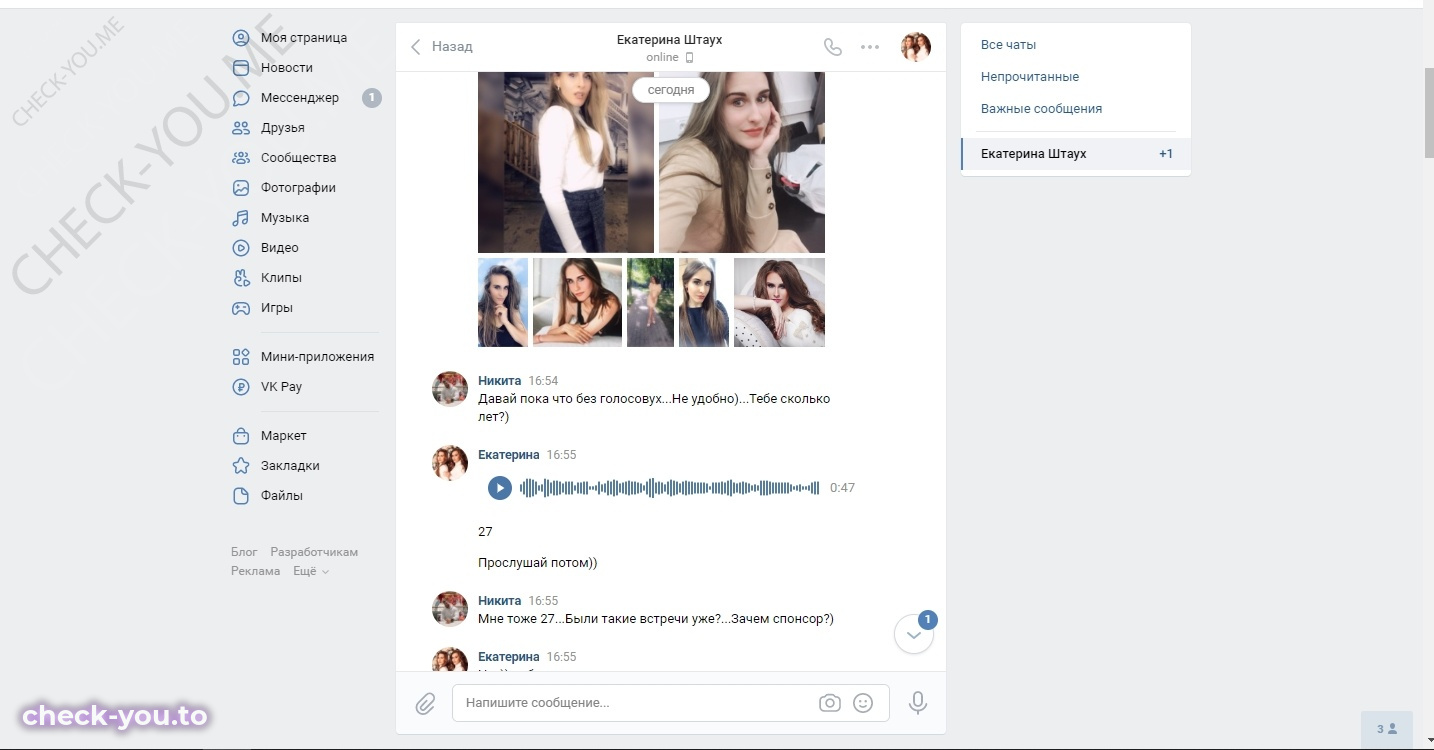Screen dimensions: 1434x750
Task: Open the VK Pay ruble icon
Action: coord(241,387)
